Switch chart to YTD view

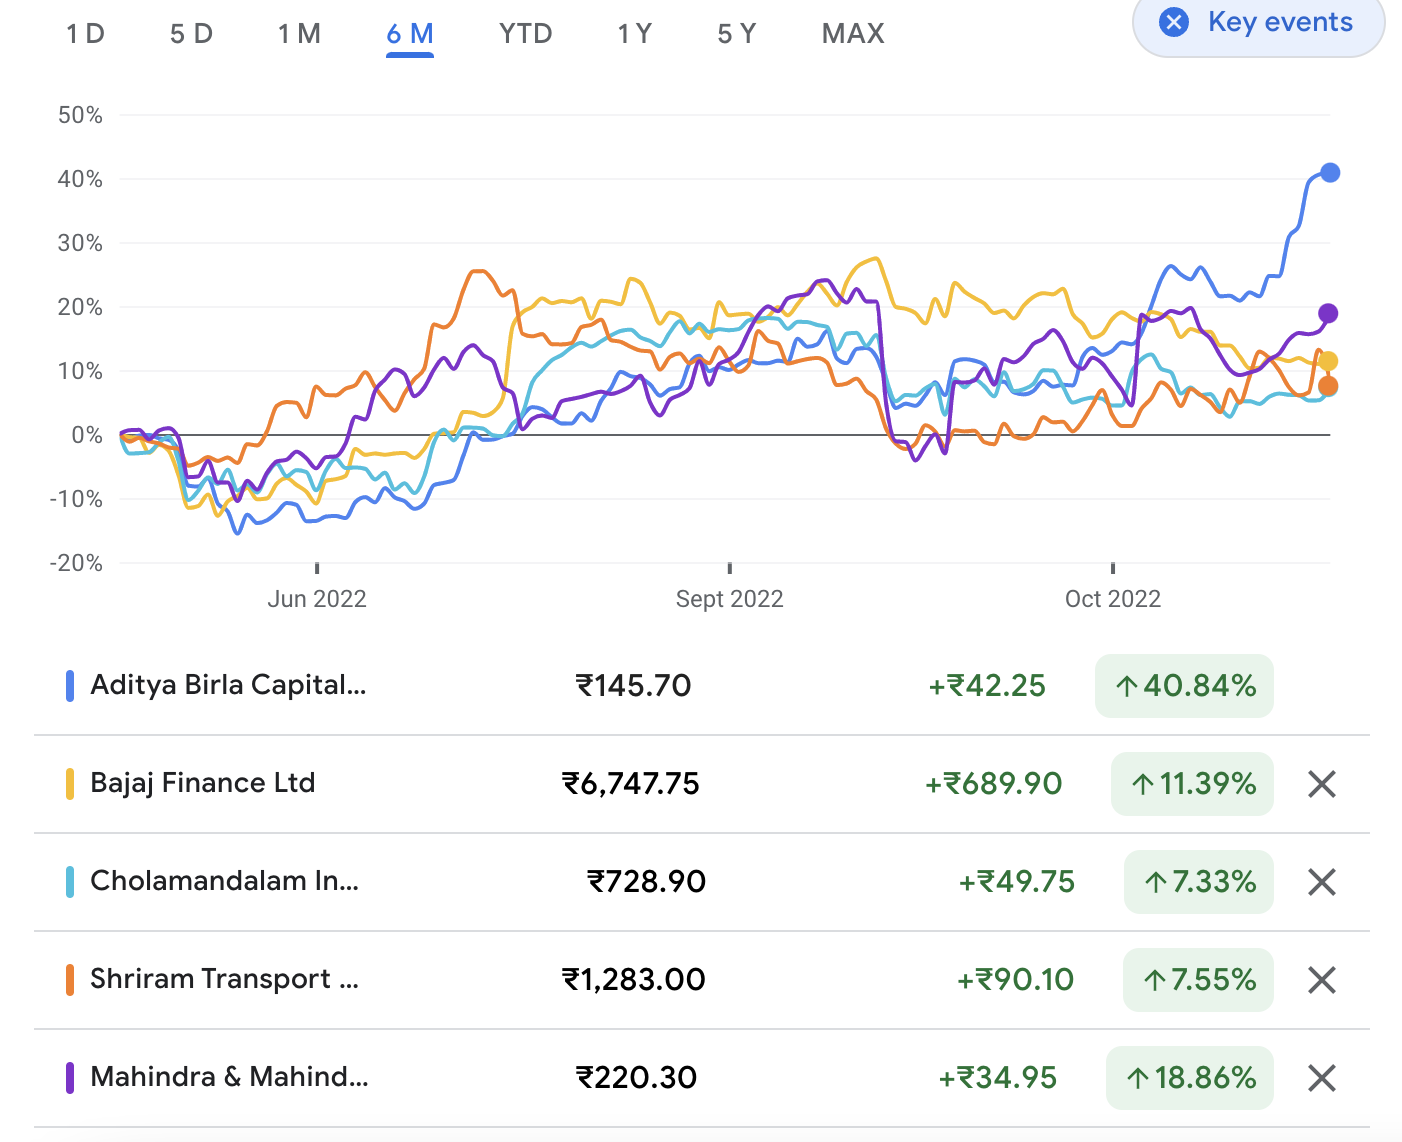tap(525, 34)
